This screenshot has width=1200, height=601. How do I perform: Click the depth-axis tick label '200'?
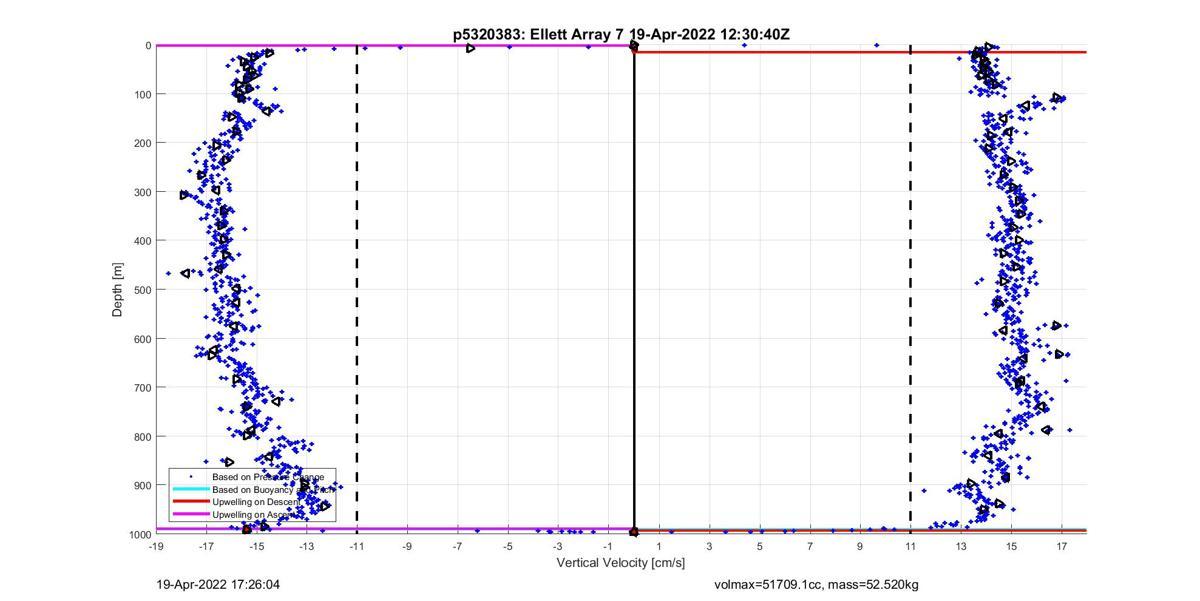[142, 144]
